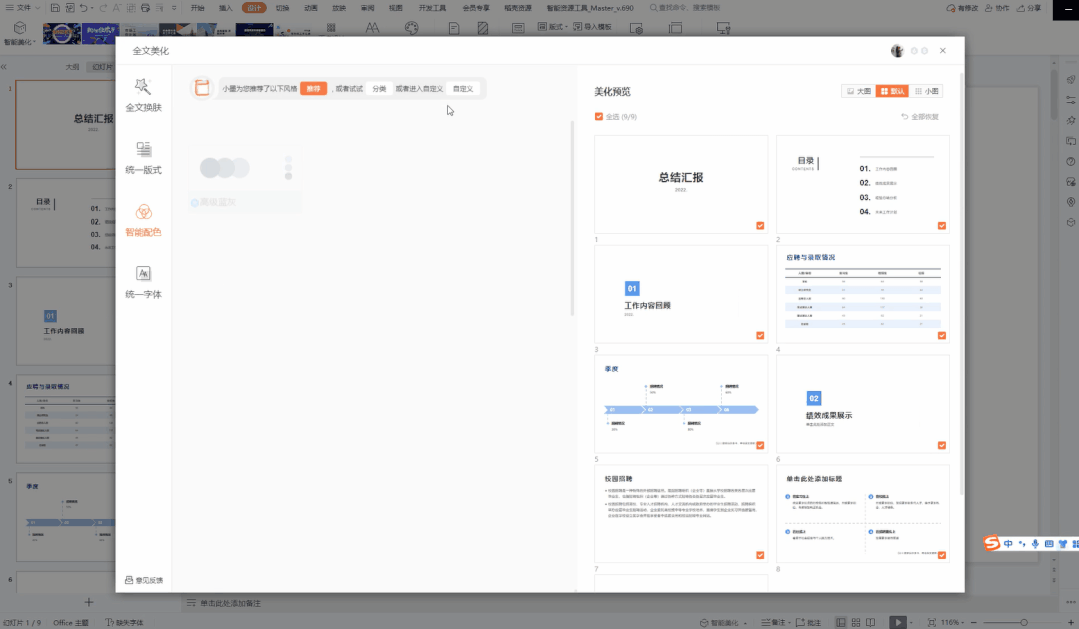Switch to the 插入 ribbon tab
The image size is (1079, 629).
pos(226,8)
